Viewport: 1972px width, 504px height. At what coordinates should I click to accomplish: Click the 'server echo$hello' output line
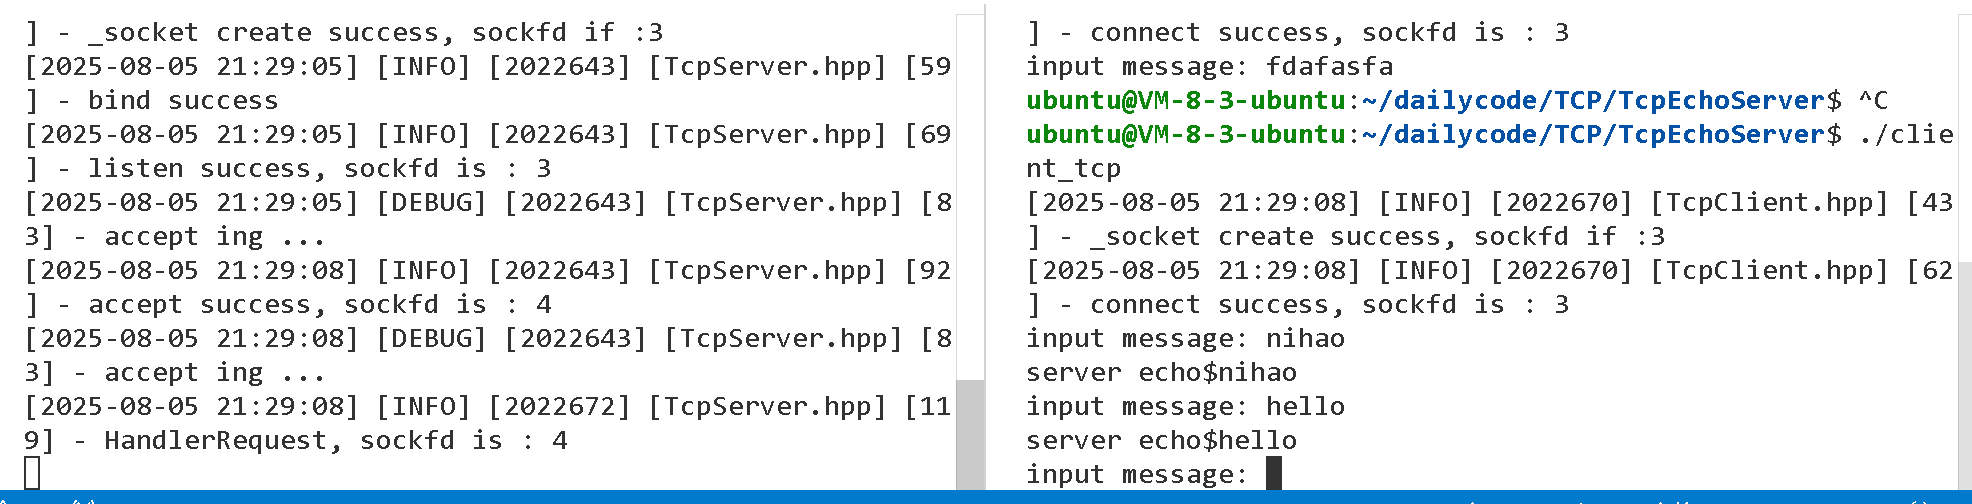(1161, 440)
